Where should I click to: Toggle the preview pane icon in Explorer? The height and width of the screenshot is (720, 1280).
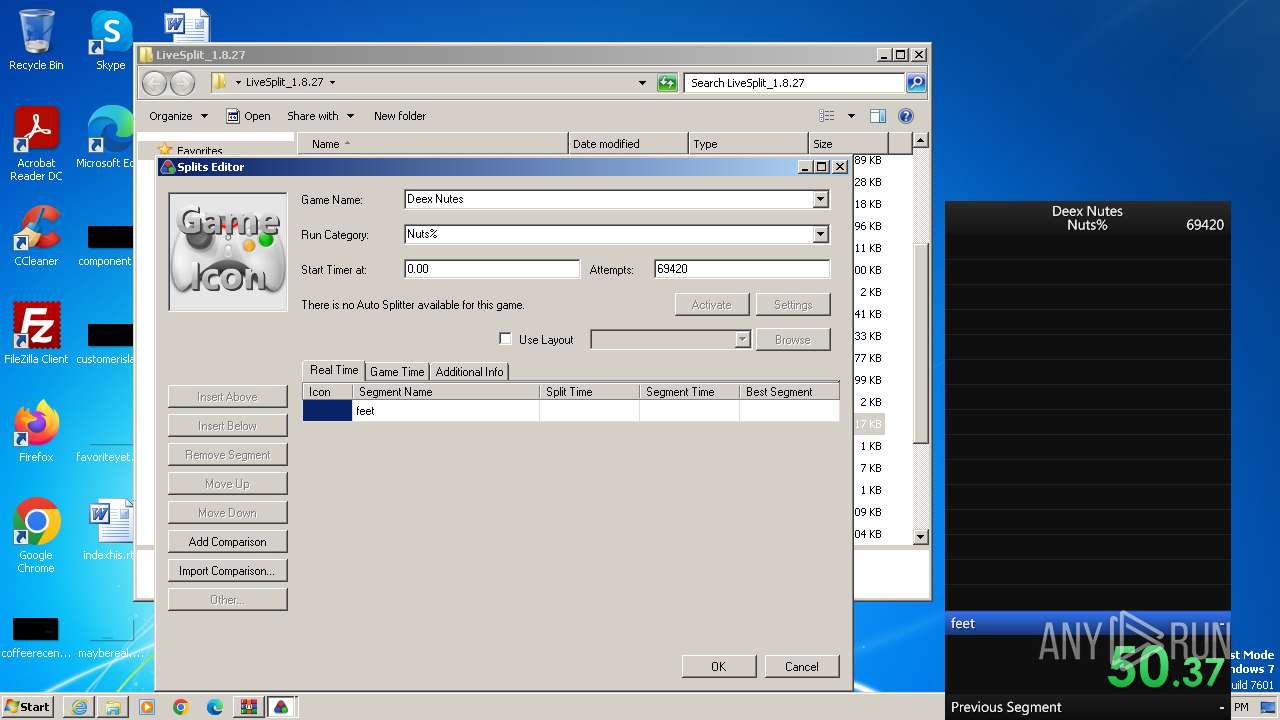tap(878, 116)
